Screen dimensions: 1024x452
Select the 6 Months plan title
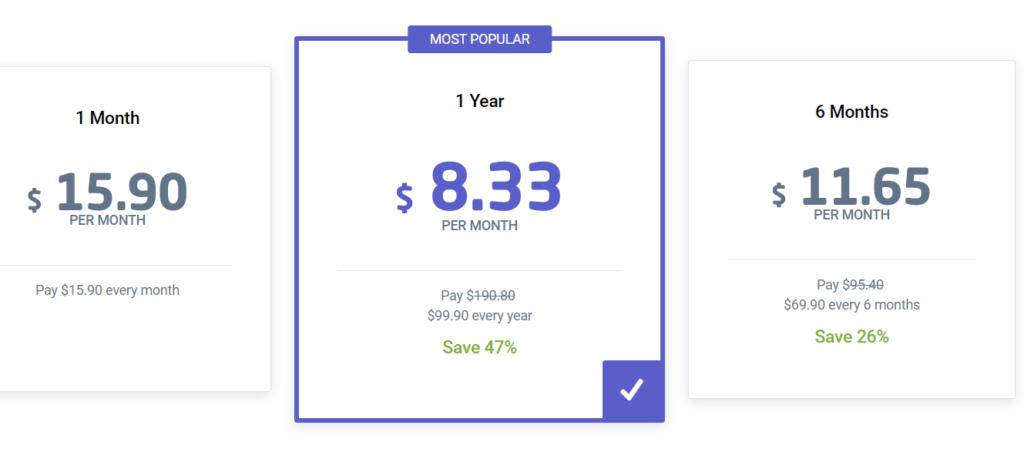[x=852, y=112]
